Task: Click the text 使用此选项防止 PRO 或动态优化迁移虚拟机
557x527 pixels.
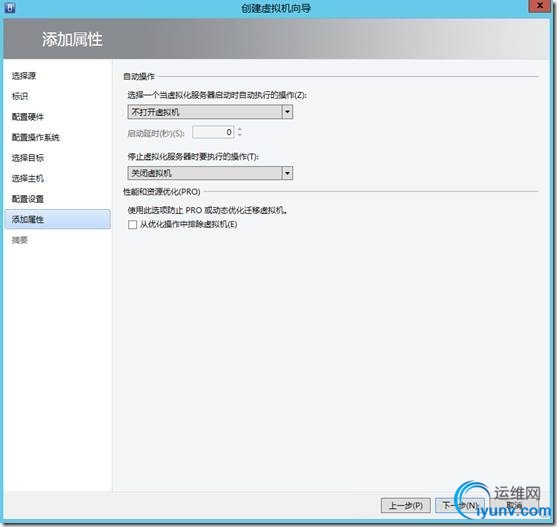Action: (207, 210)
